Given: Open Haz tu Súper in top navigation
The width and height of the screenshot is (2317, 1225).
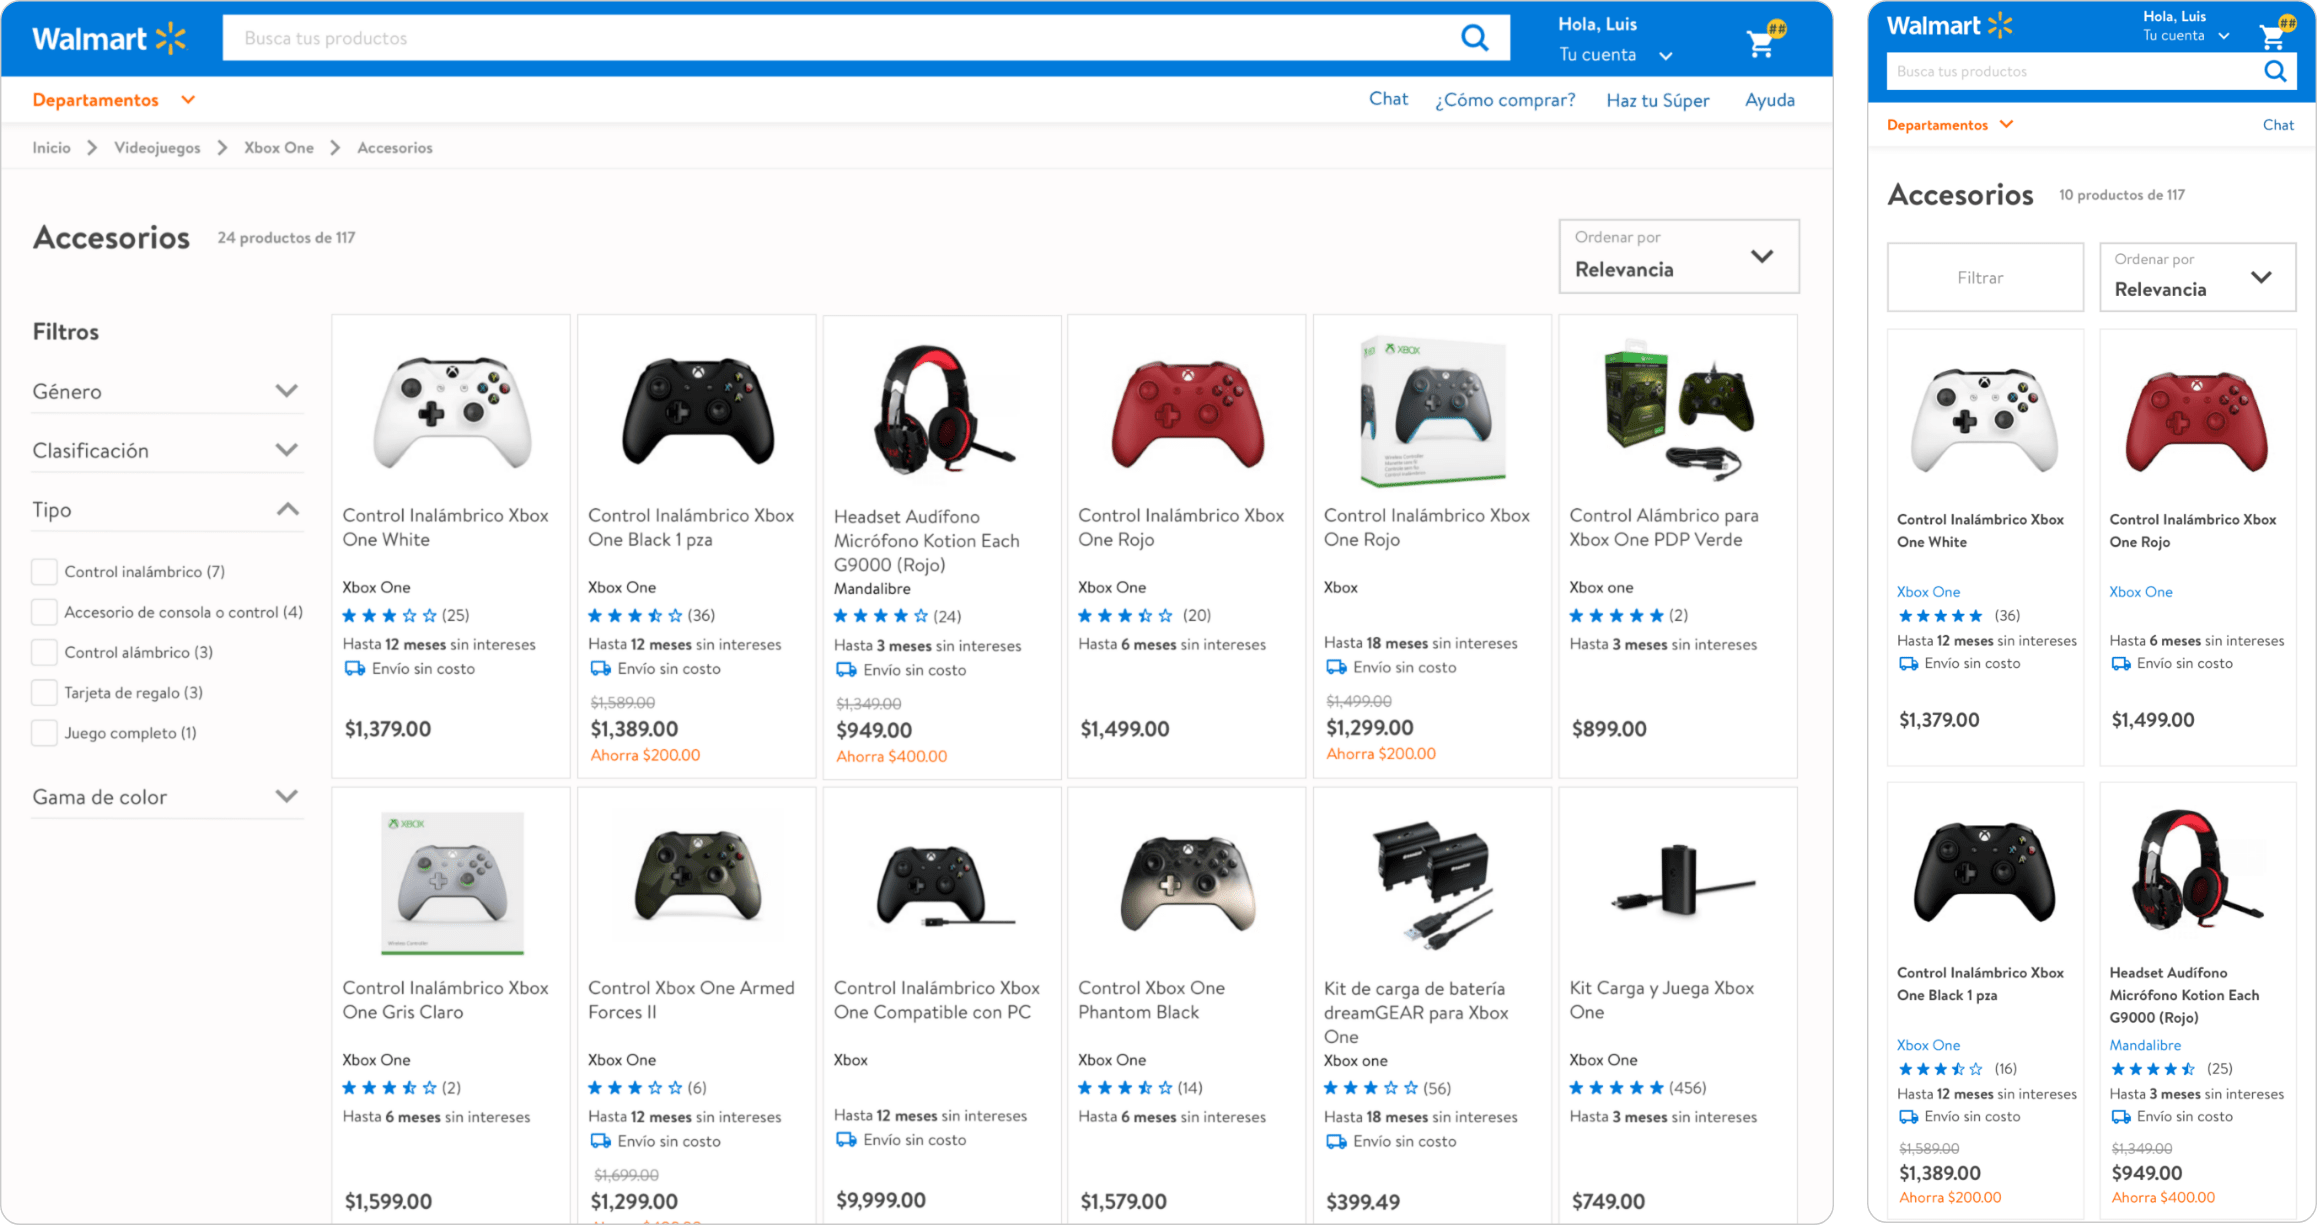Looking at the screenshot, I should [x=1657, y=100].
